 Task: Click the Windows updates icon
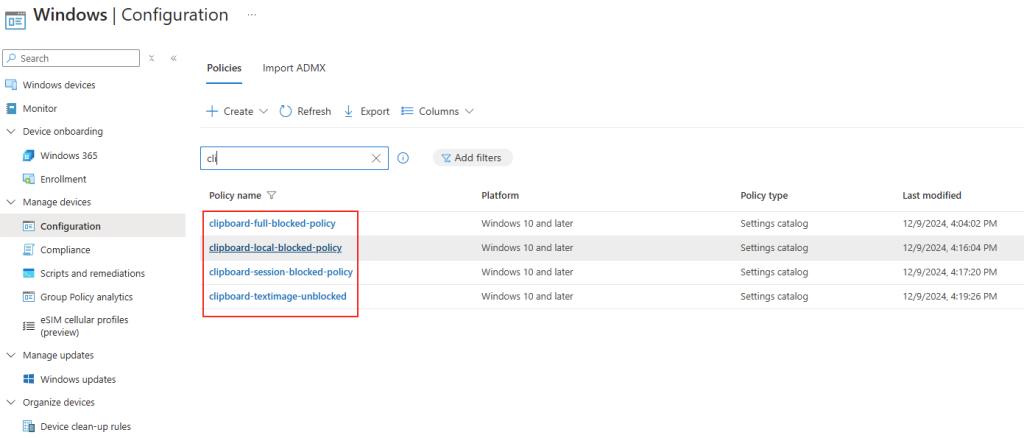(28, 379)
